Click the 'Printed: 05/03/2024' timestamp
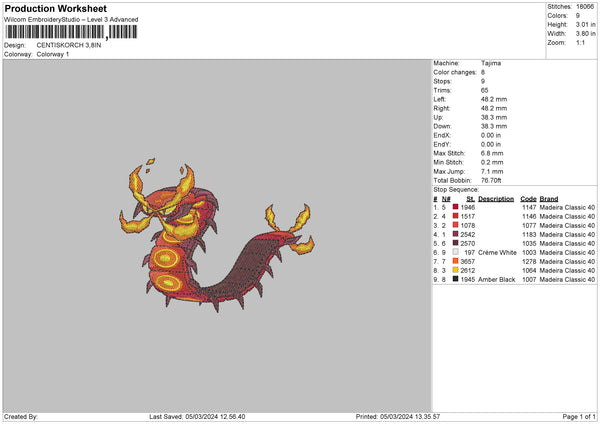Image resolution: width=600 pixels, height=424 pixels. (398, 417)
